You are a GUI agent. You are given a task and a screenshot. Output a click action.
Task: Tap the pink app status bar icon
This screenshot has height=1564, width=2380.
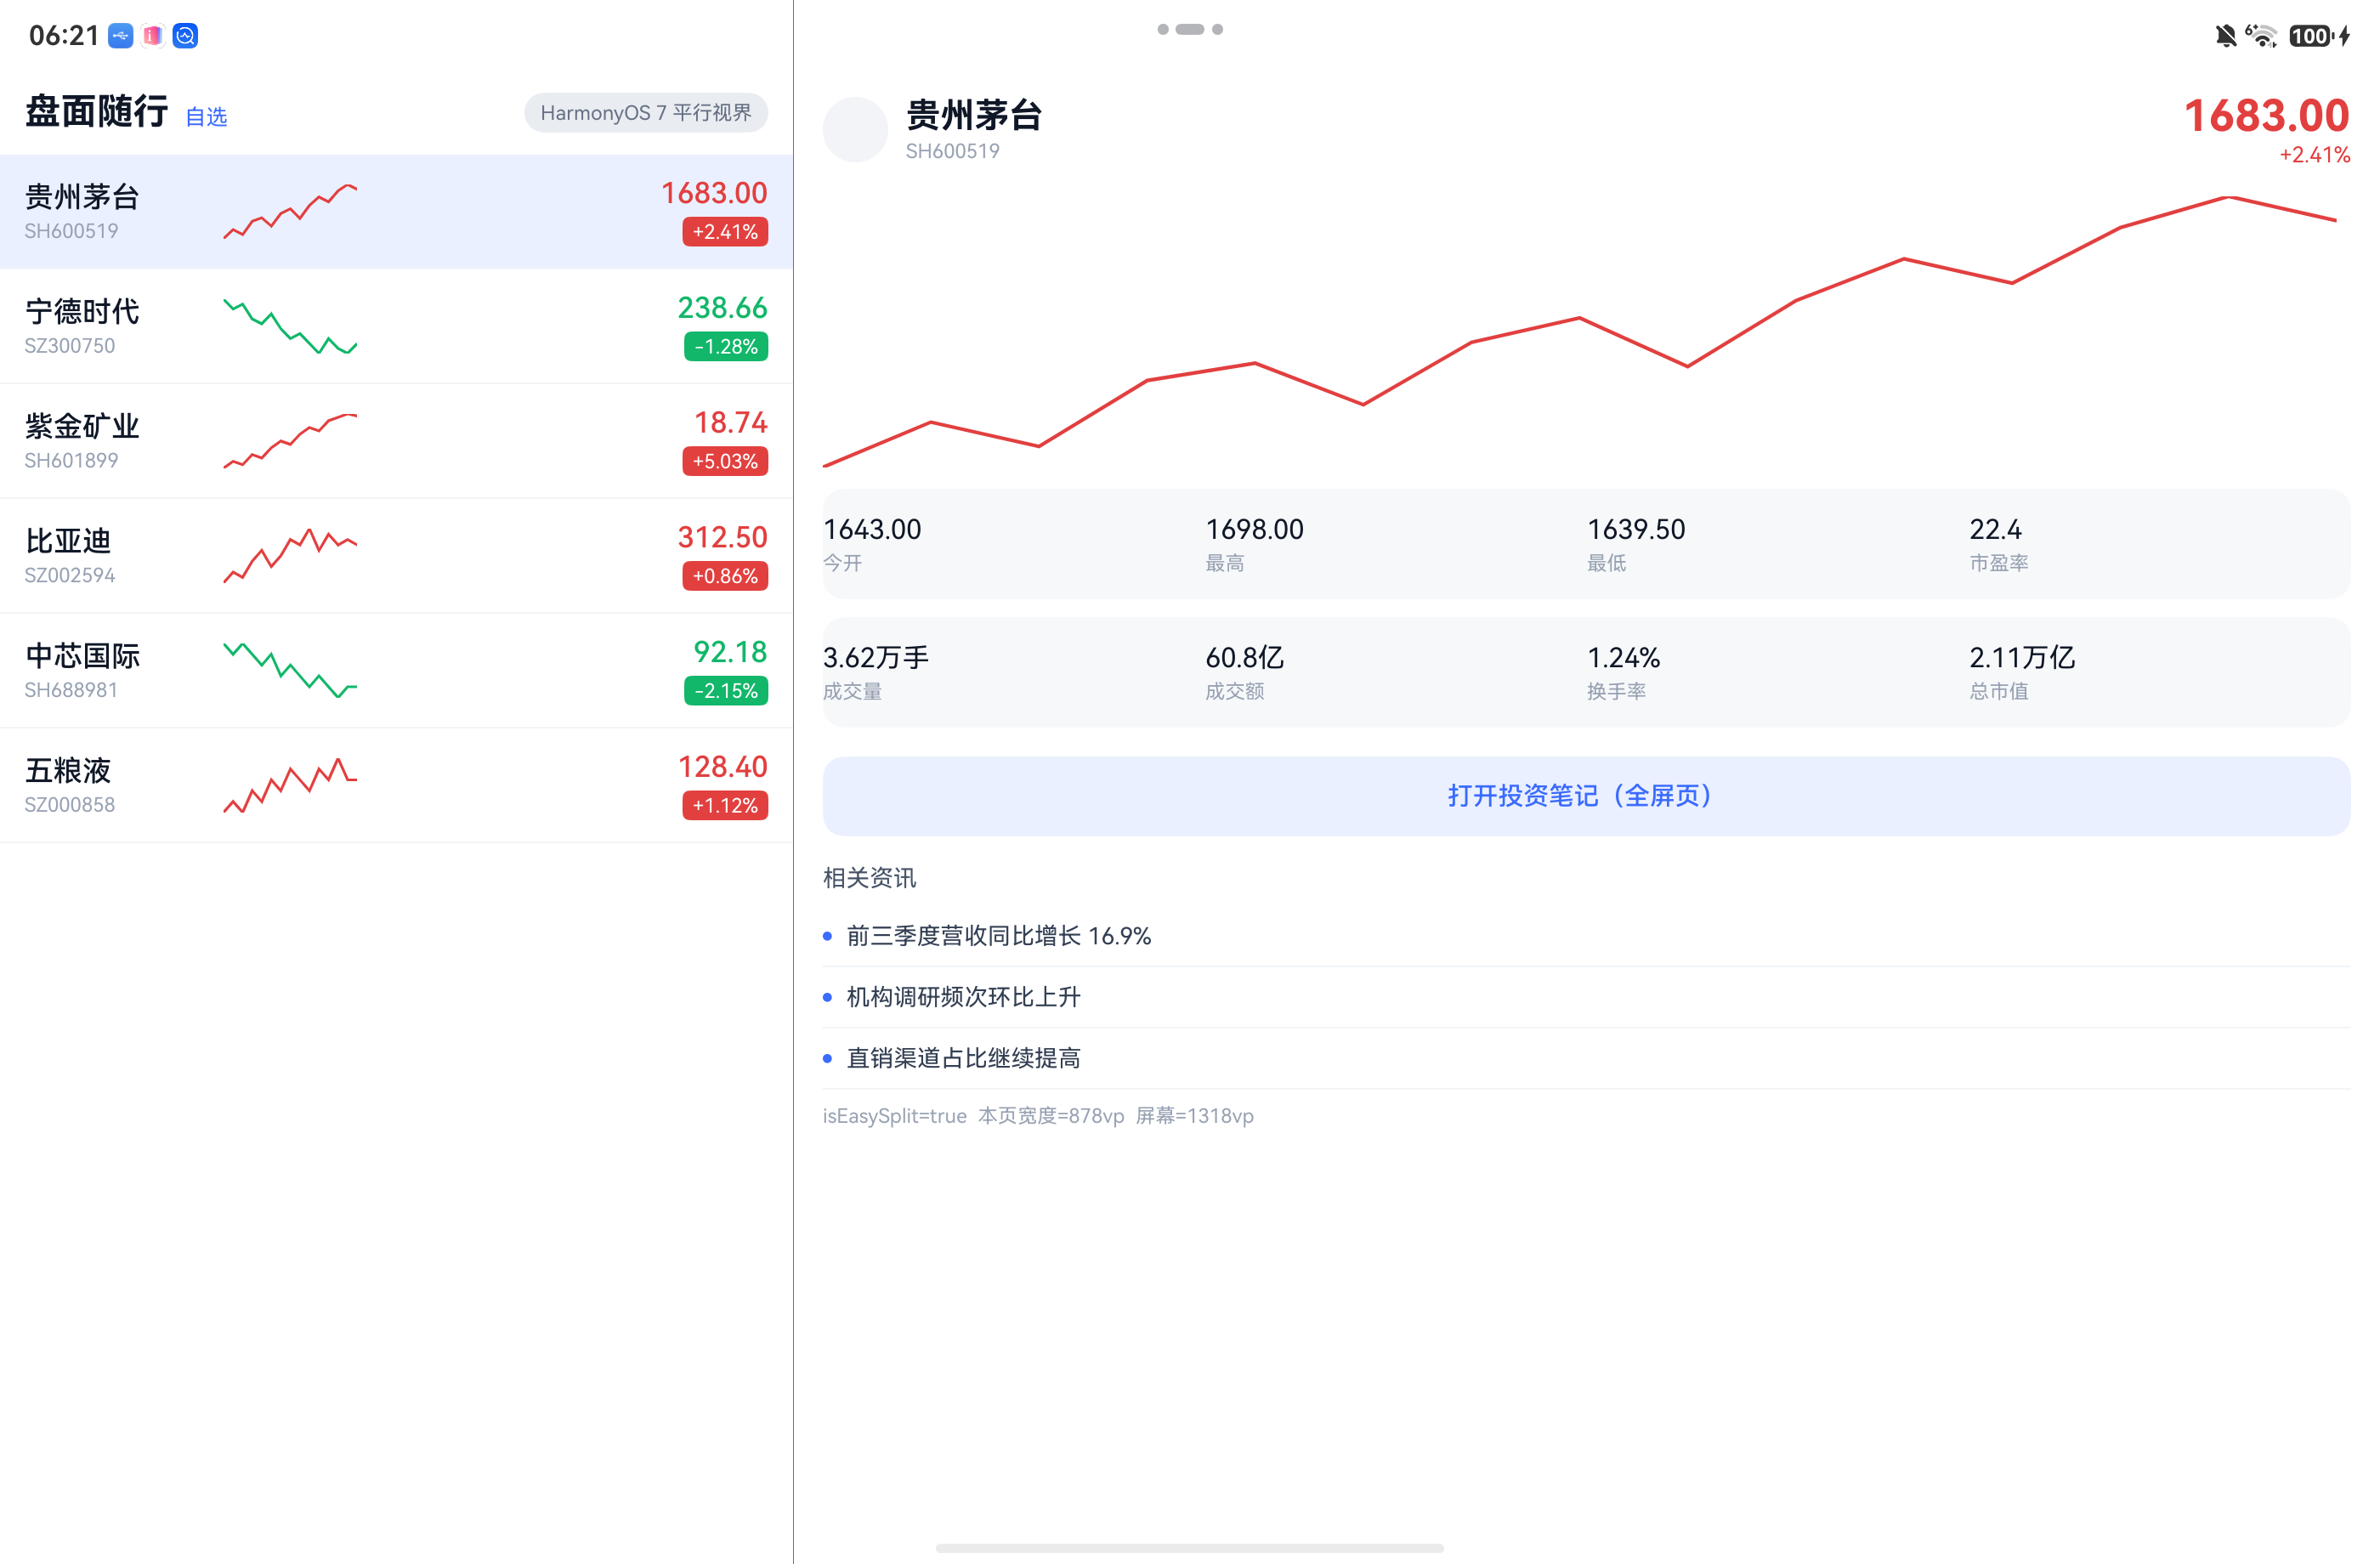(153, 36)
